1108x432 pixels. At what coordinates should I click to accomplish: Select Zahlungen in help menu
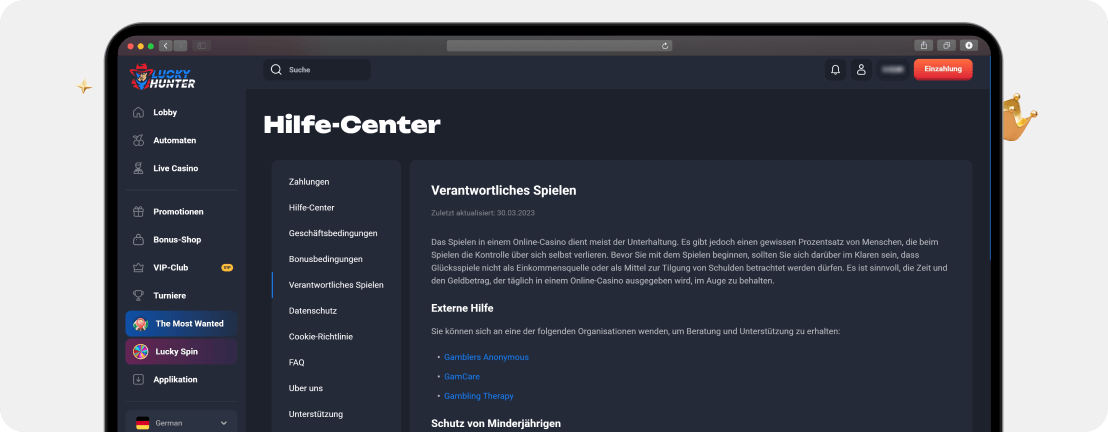tap(309, 182)
